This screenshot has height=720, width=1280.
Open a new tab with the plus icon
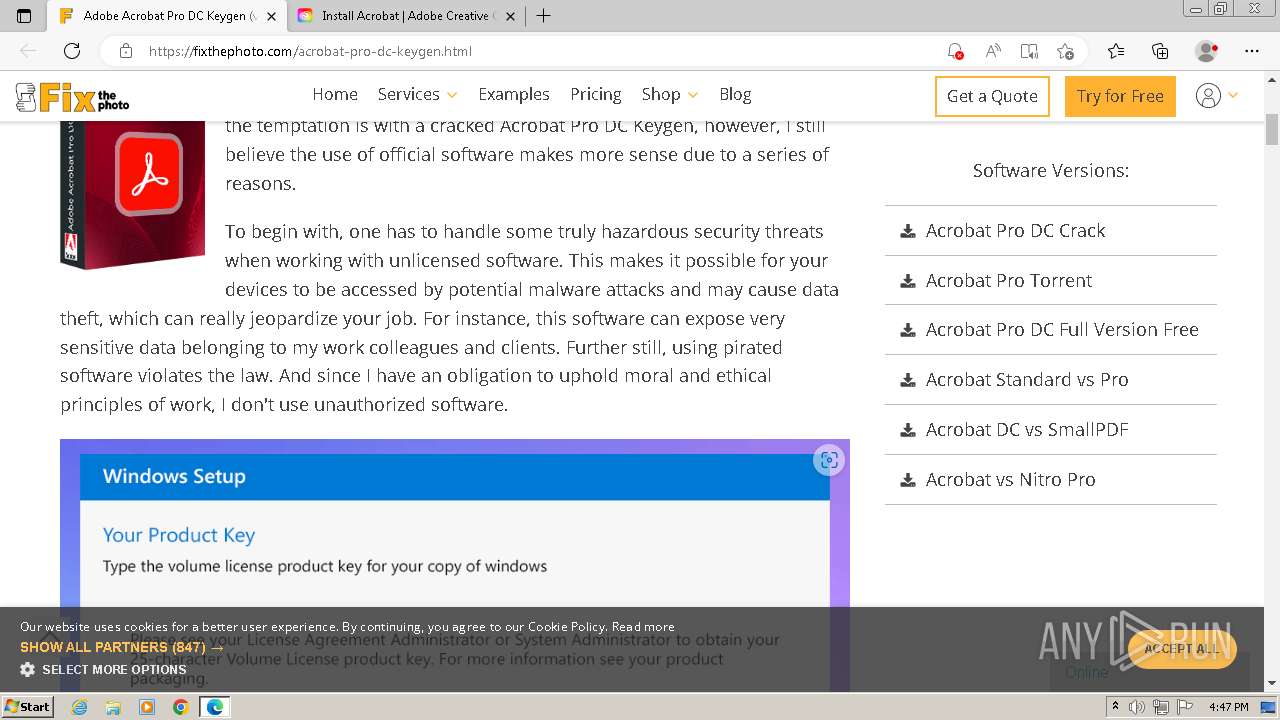click(543, 16)
